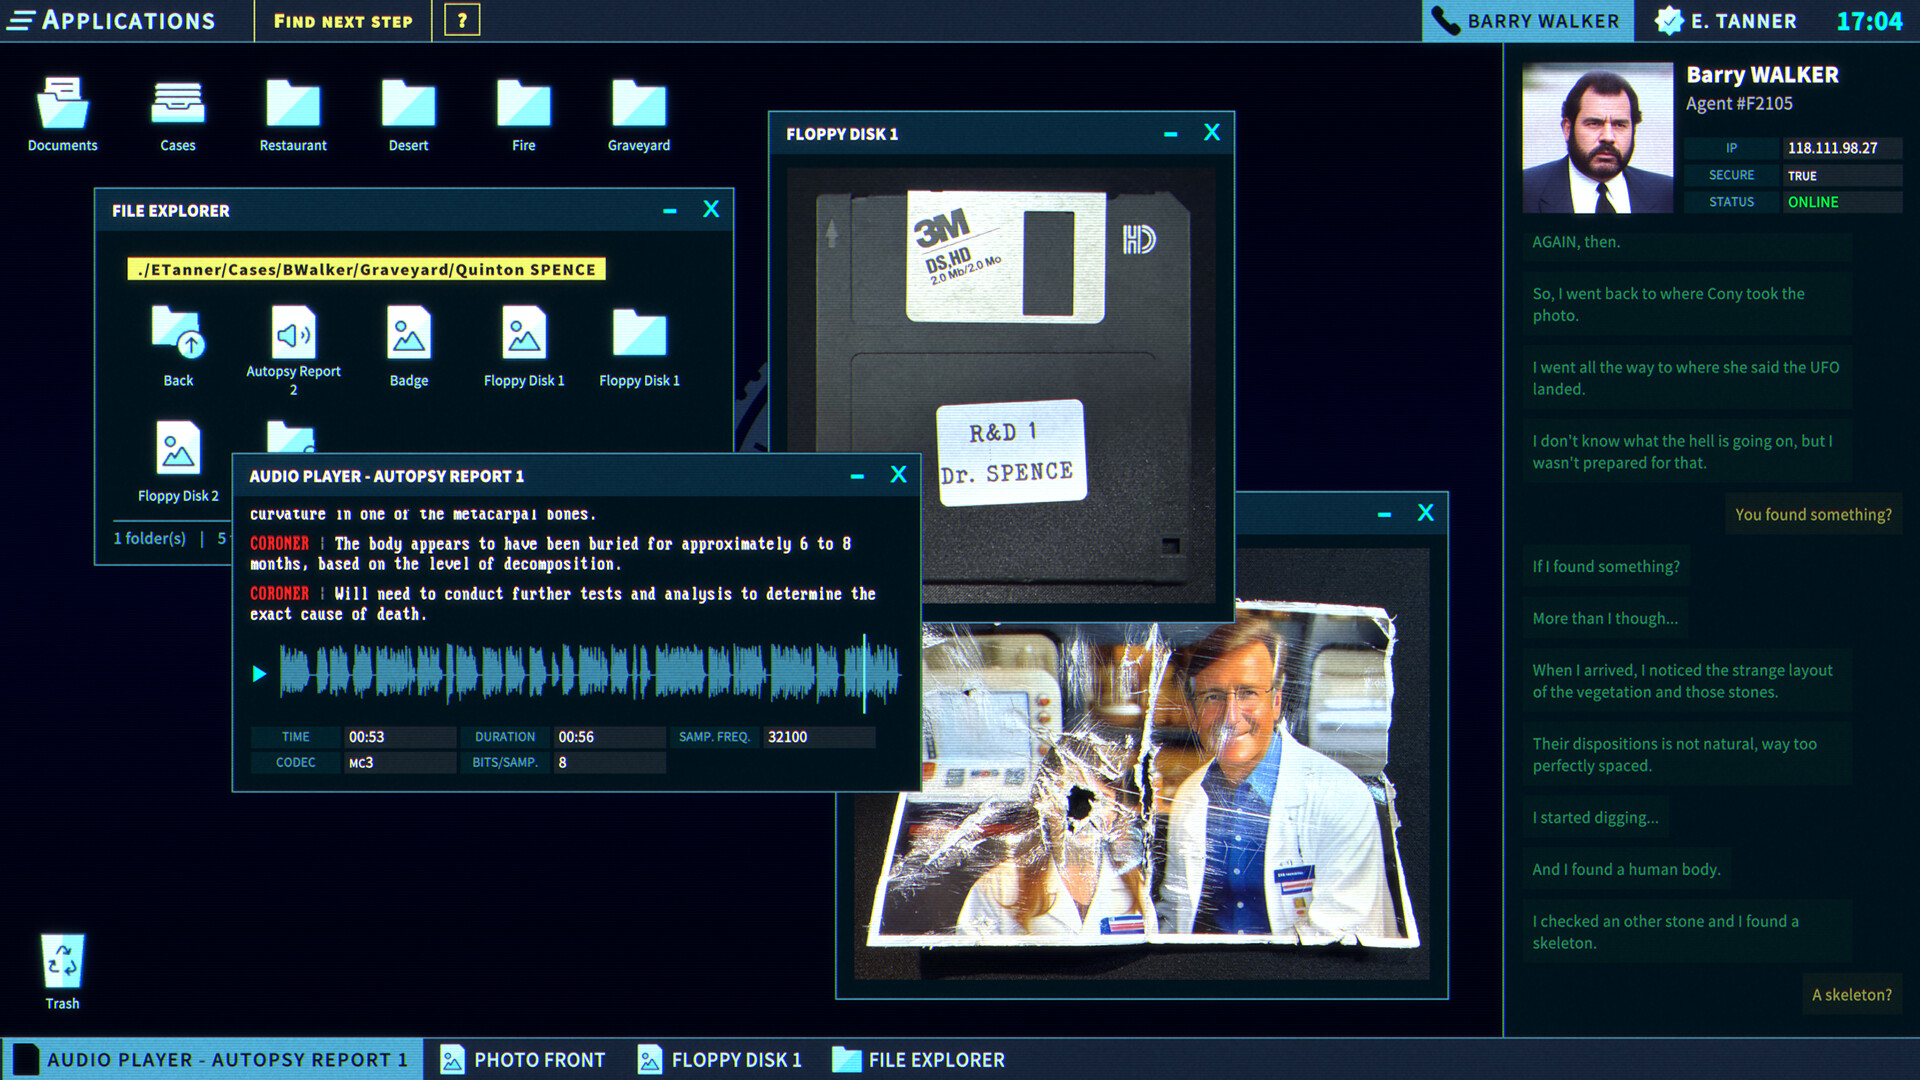
Task: Click the FIND NEXT STEP button
Action: (x=344, y=22)
